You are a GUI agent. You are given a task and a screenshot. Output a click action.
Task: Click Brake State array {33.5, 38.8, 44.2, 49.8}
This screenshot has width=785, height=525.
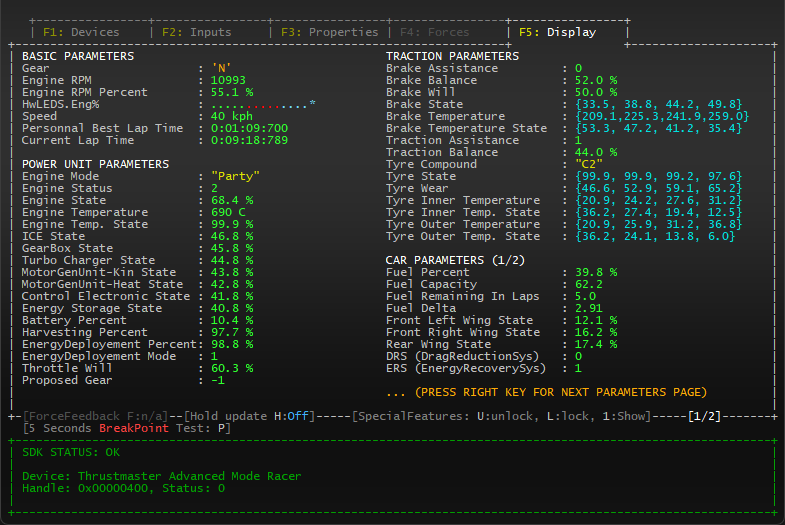coord(659,104)
